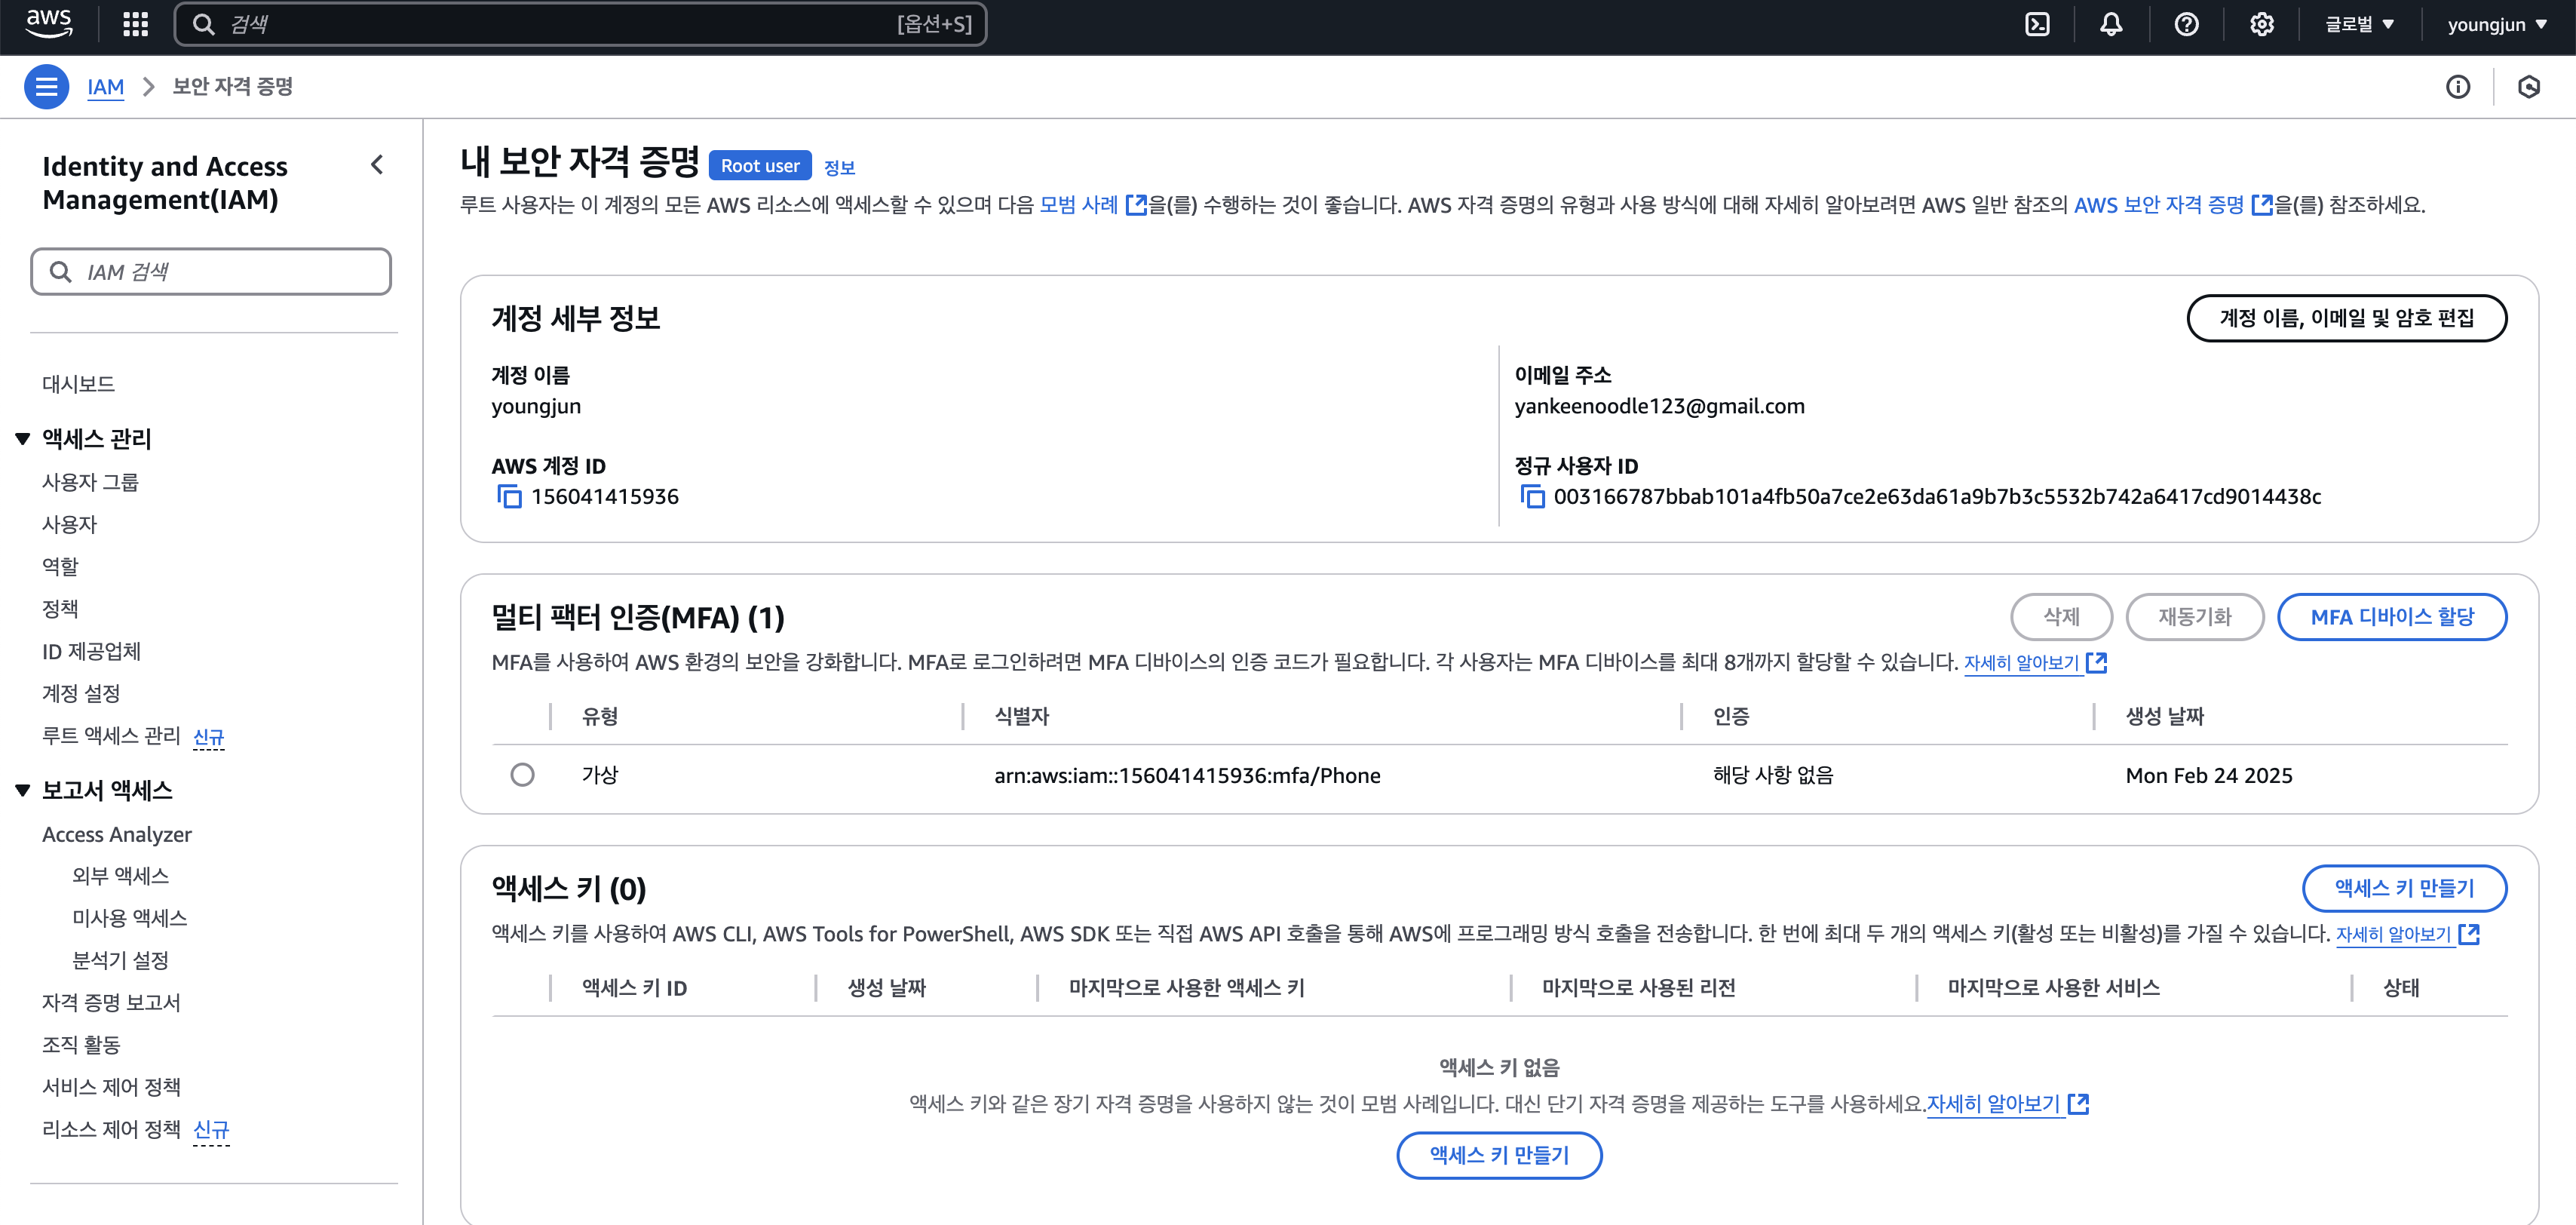The image size is (2576, 1225).
Task: Collapse the 보고서 액세스 section
Action: 23,791
